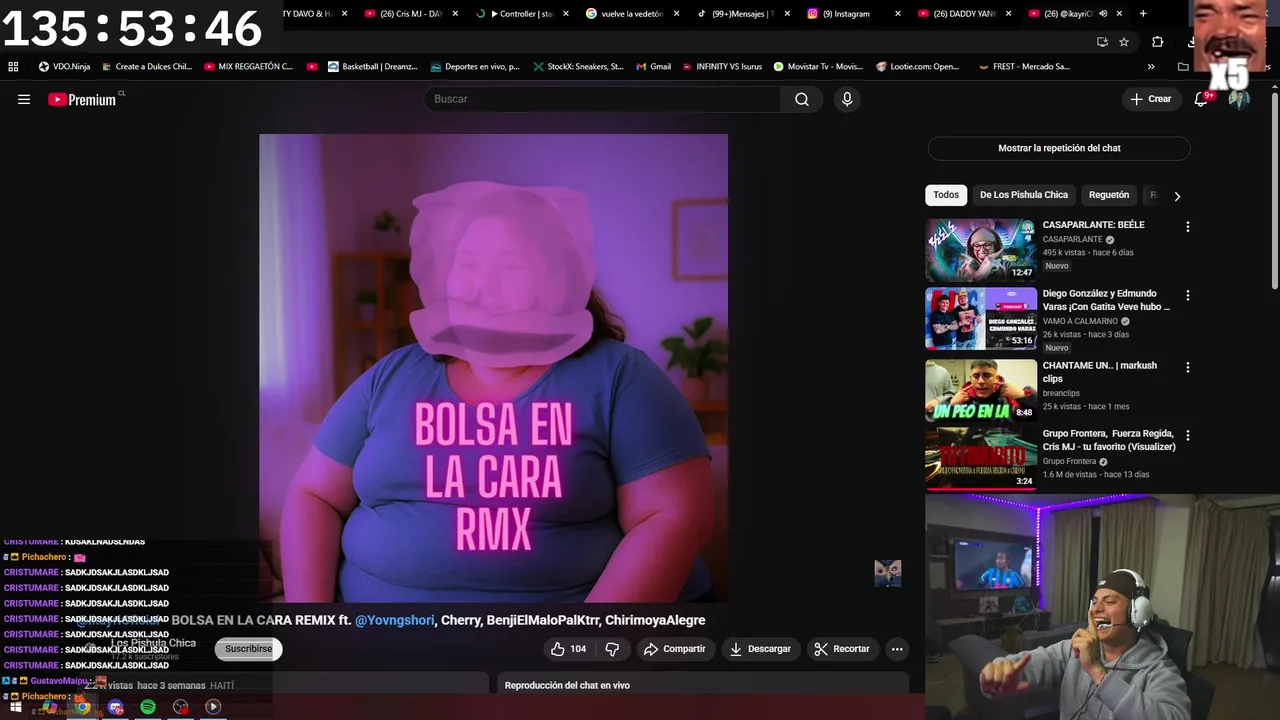This screenshot has height=720, width=1280.
Task: Click the Buscar search input field
Action: pyautogui.click(x=602, y=99)
